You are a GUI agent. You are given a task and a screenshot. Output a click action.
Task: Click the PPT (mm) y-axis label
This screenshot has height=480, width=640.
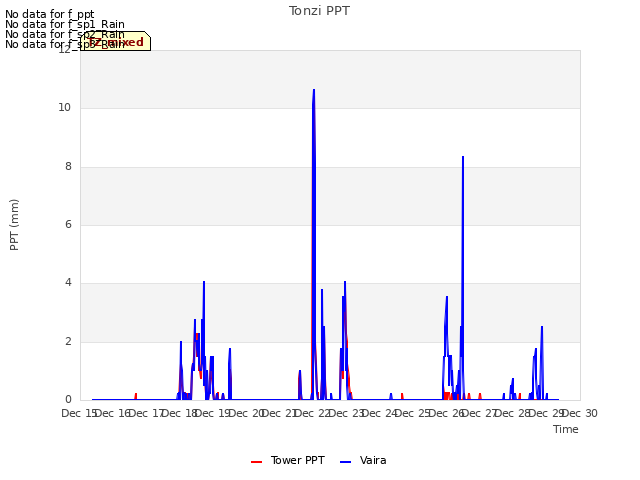[14, 225]
